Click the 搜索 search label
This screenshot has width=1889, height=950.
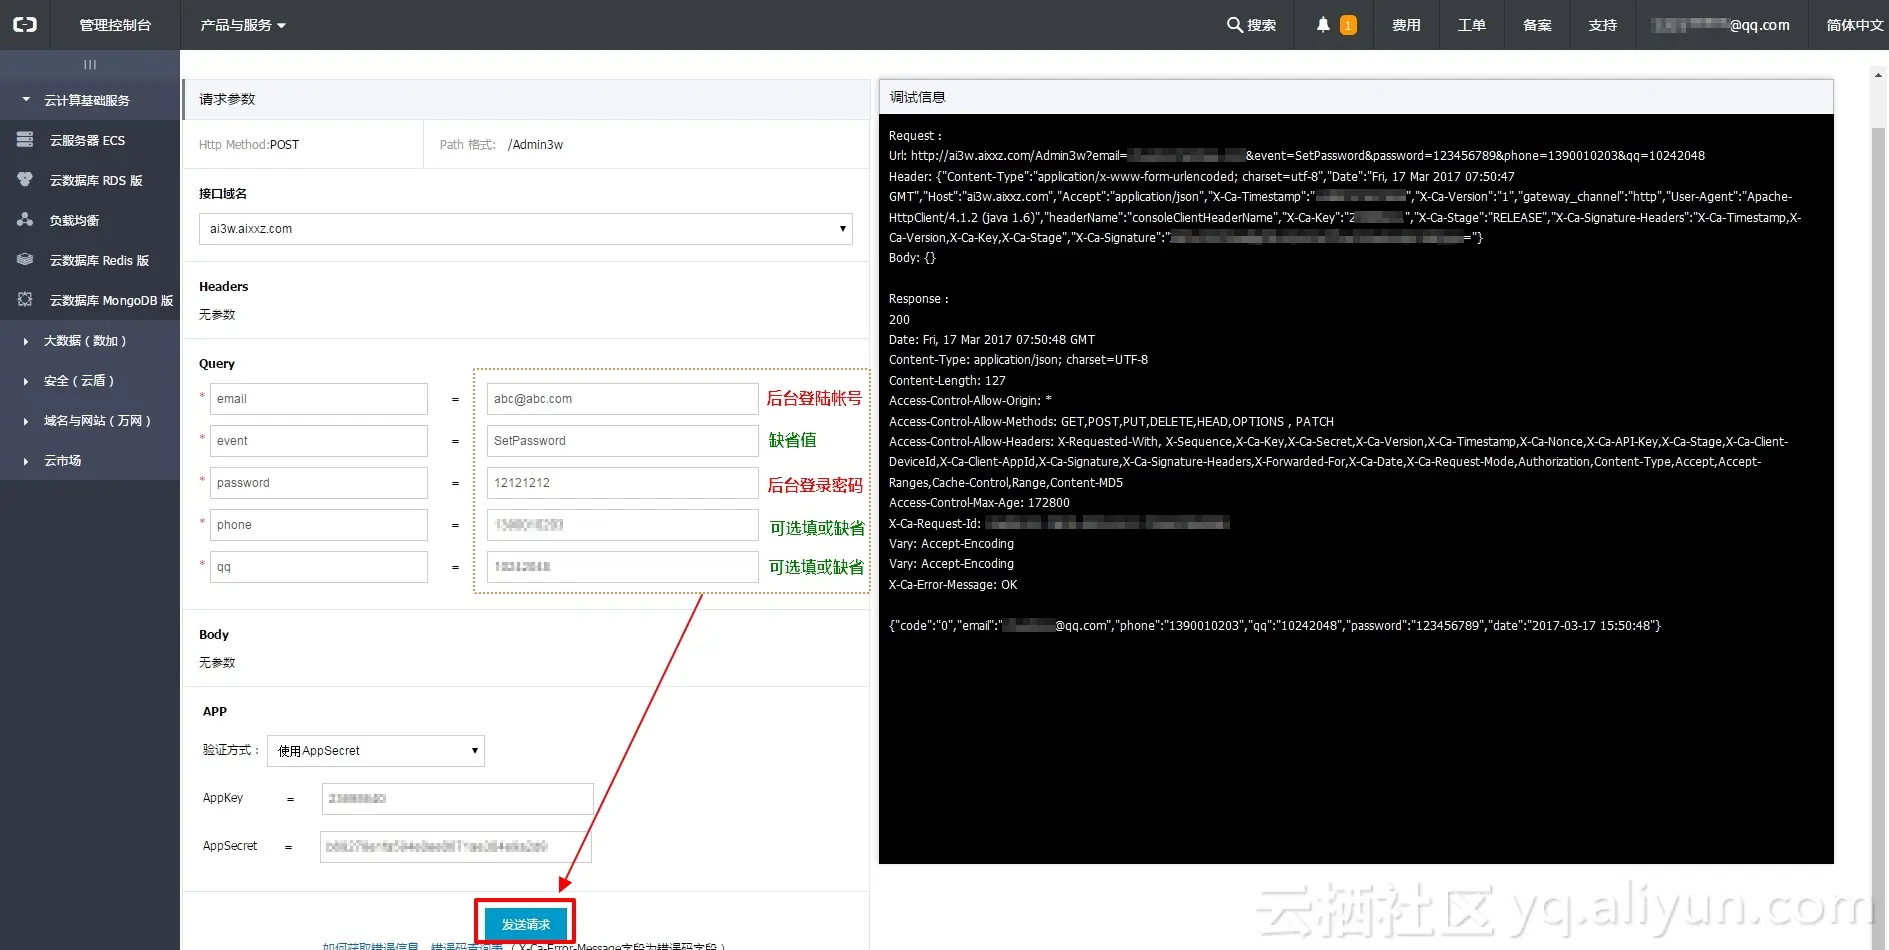(1261, 25)
